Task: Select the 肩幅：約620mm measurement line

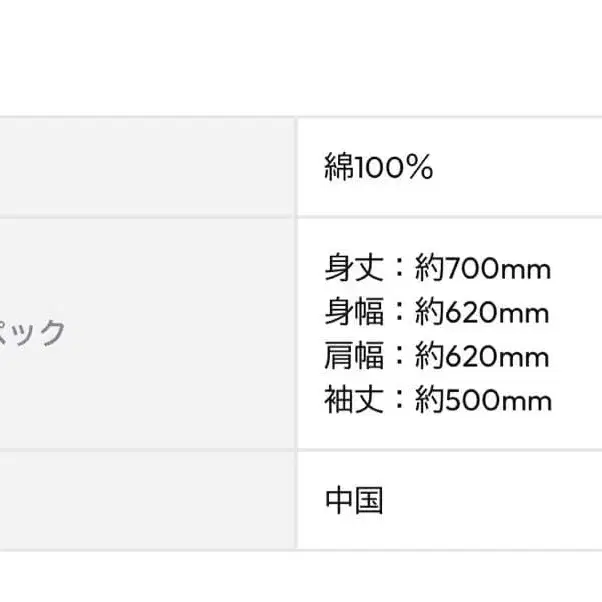Action: coord(437,357)
